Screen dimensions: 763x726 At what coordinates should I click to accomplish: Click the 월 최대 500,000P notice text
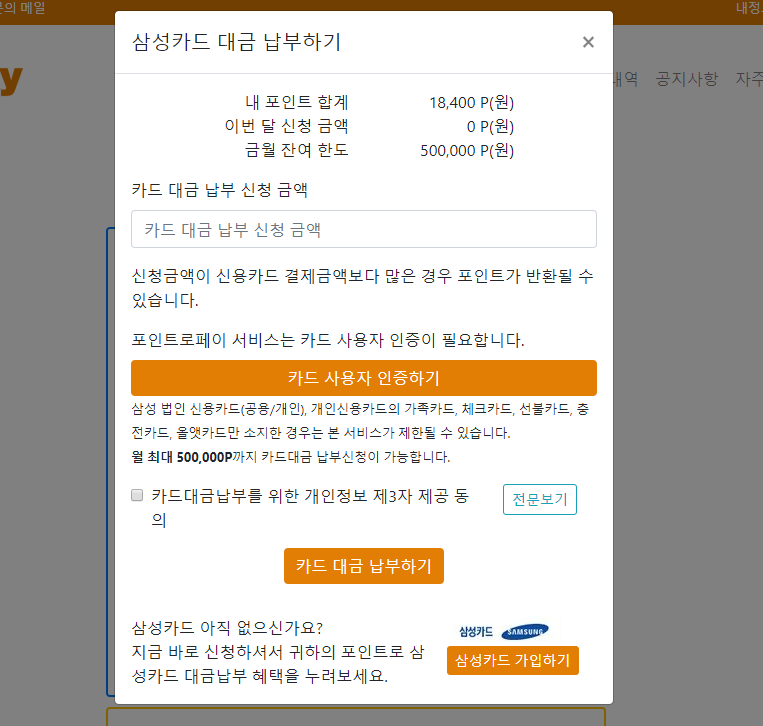click(291, 457)
